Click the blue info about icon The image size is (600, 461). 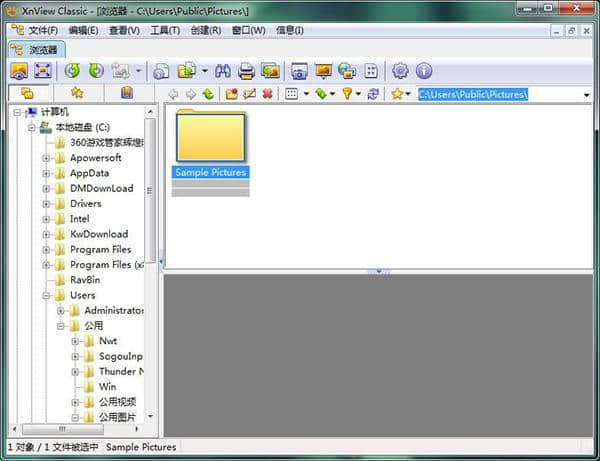click(424, 71)
